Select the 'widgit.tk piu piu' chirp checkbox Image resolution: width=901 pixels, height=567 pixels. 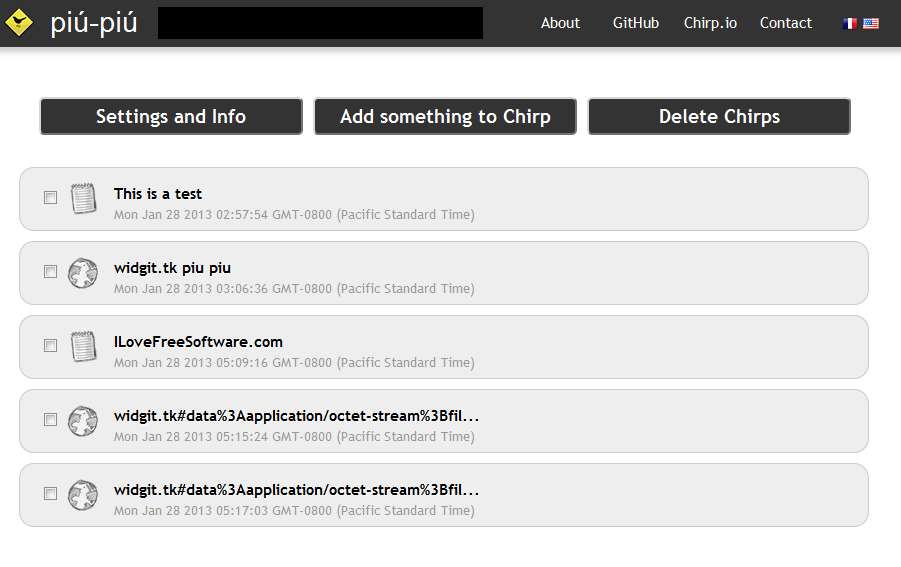pyautogui.click(x=50, y=272)
